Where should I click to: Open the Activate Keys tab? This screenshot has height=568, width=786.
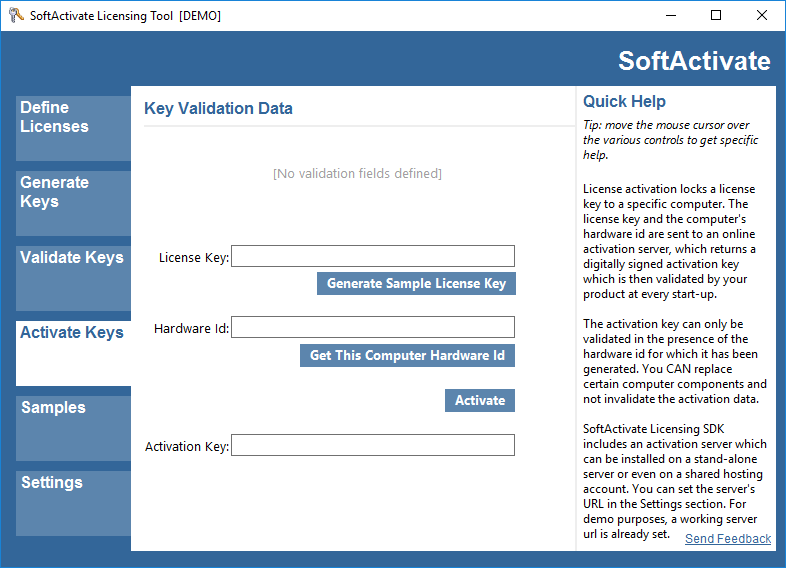click(73, 353)
